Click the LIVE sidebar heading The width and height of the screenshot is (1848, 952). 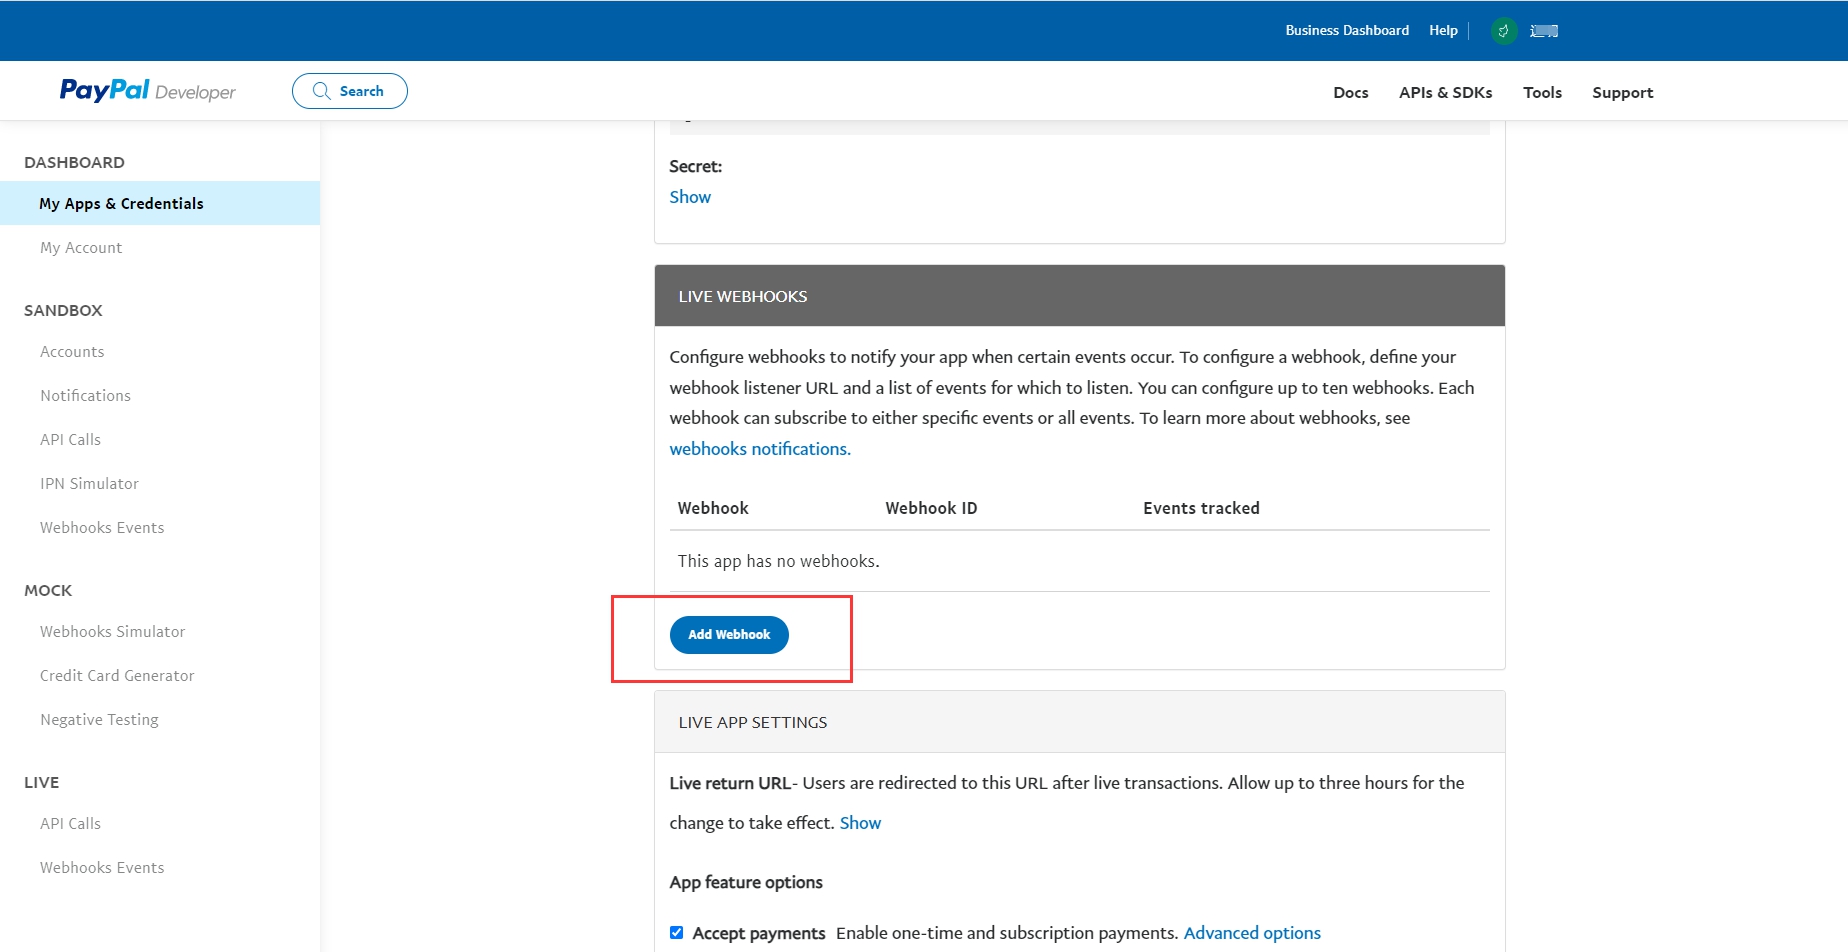click(41, 782)
